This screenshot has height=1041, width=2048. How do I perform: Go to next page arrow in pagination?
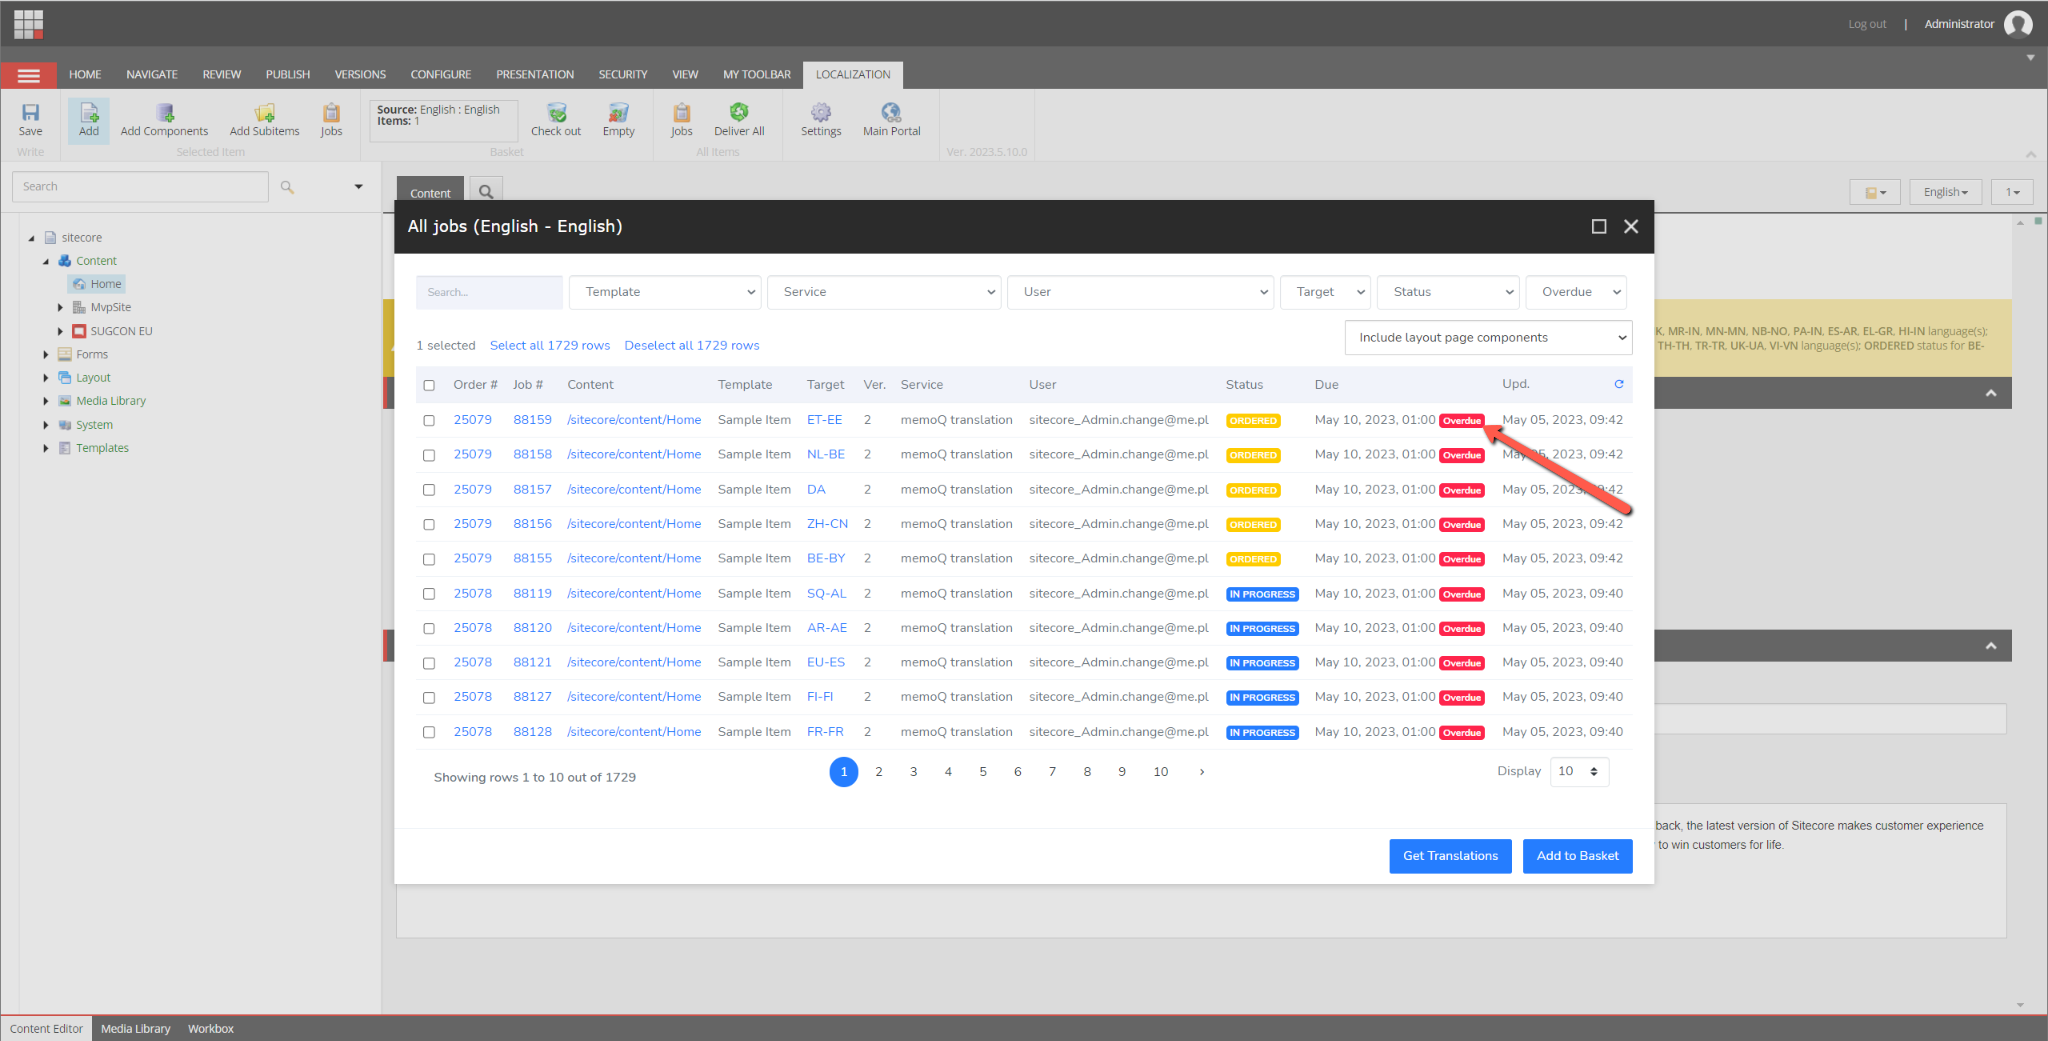[1202, 772]
